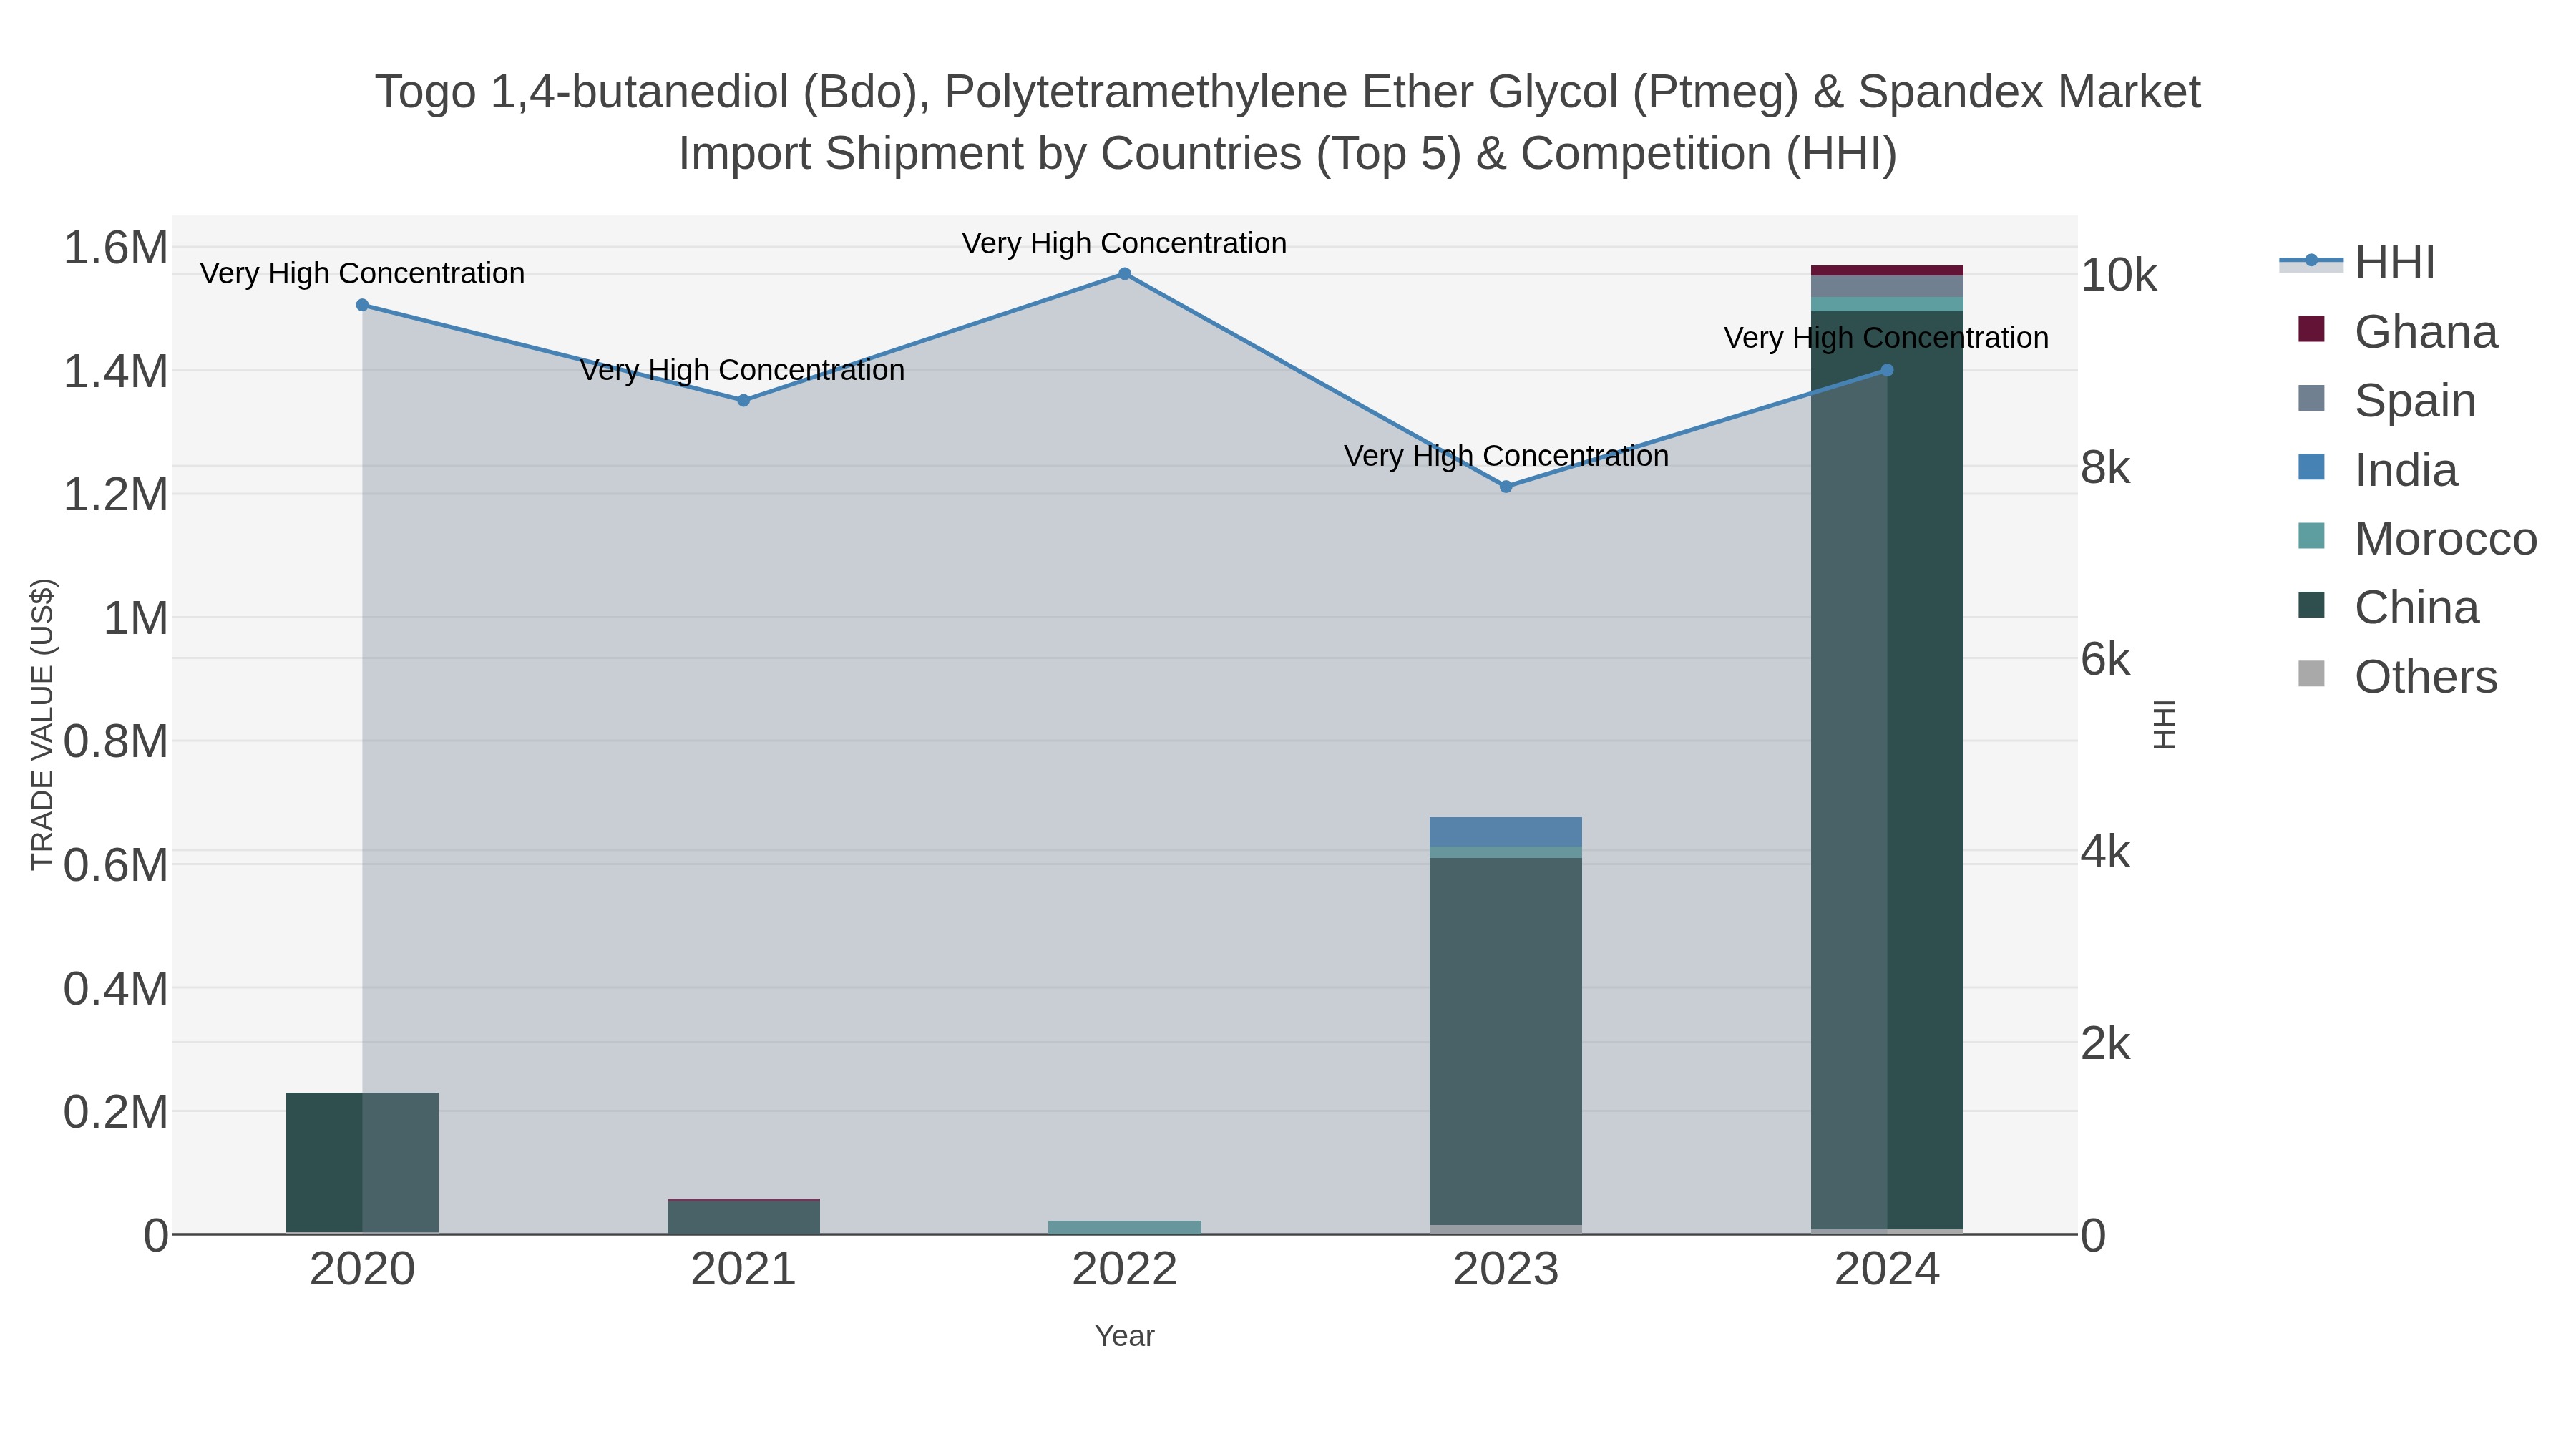The height and width of the screenshot is (1449, 2576).
Task: Click the 2024 x-axis label
Action: pos(1887,1270)
